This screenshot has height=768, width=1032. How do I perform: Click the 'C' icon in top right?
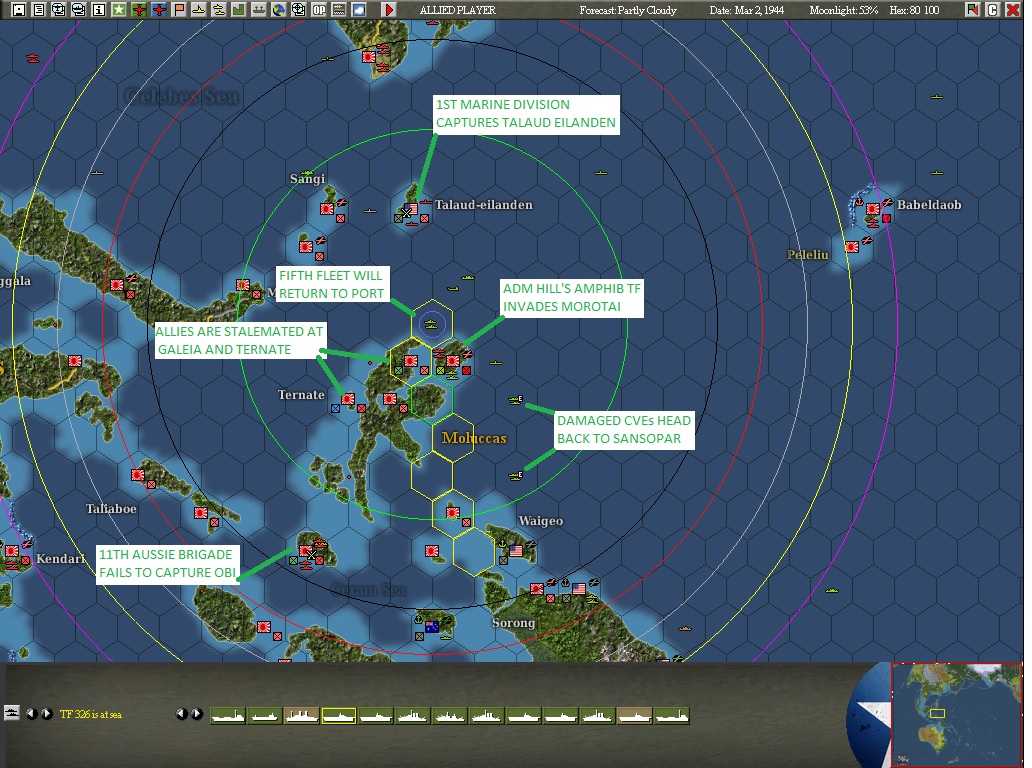pos(993,9)
